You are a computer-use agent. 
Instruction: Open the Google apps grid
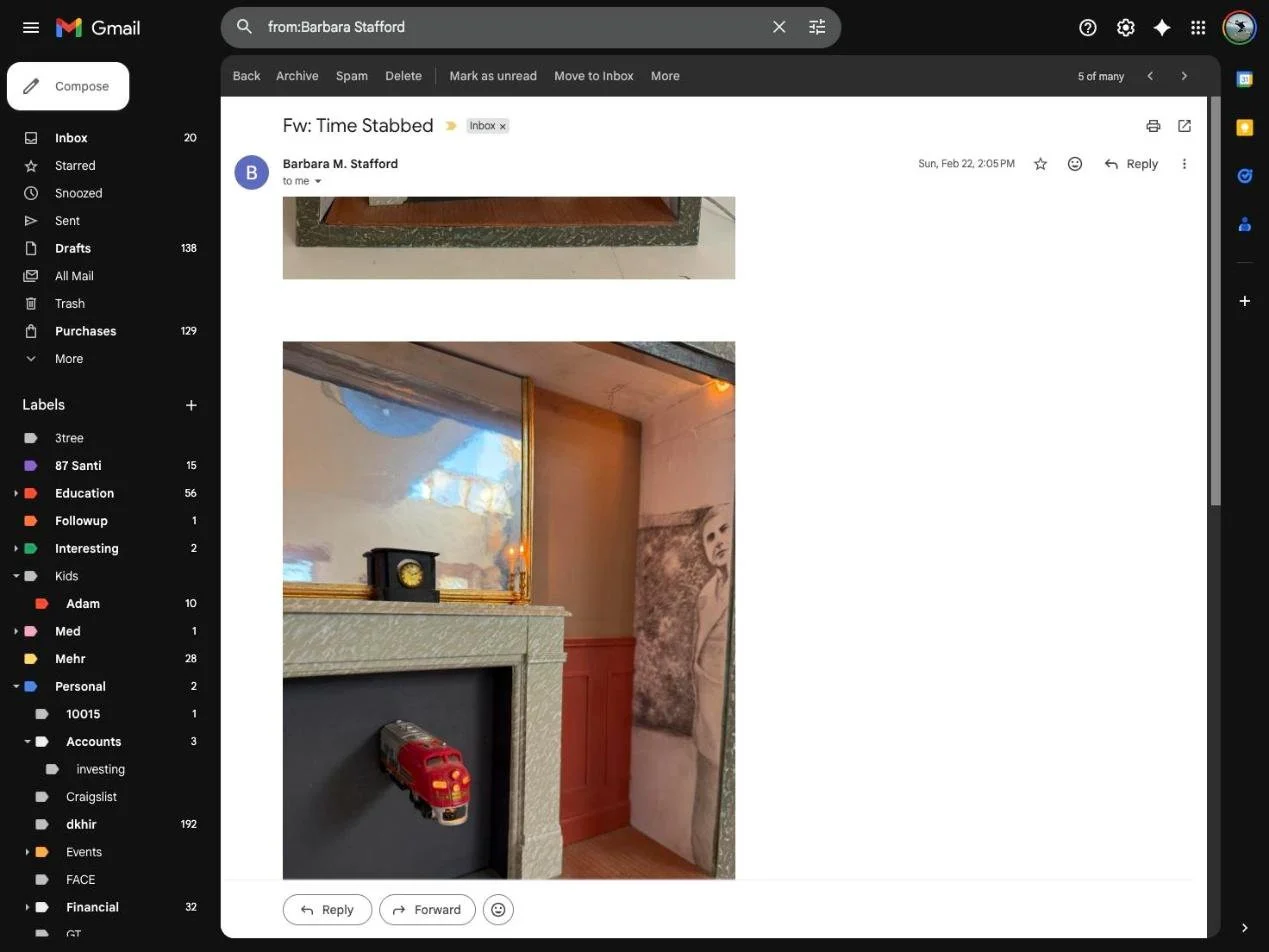pos(1198,27)
